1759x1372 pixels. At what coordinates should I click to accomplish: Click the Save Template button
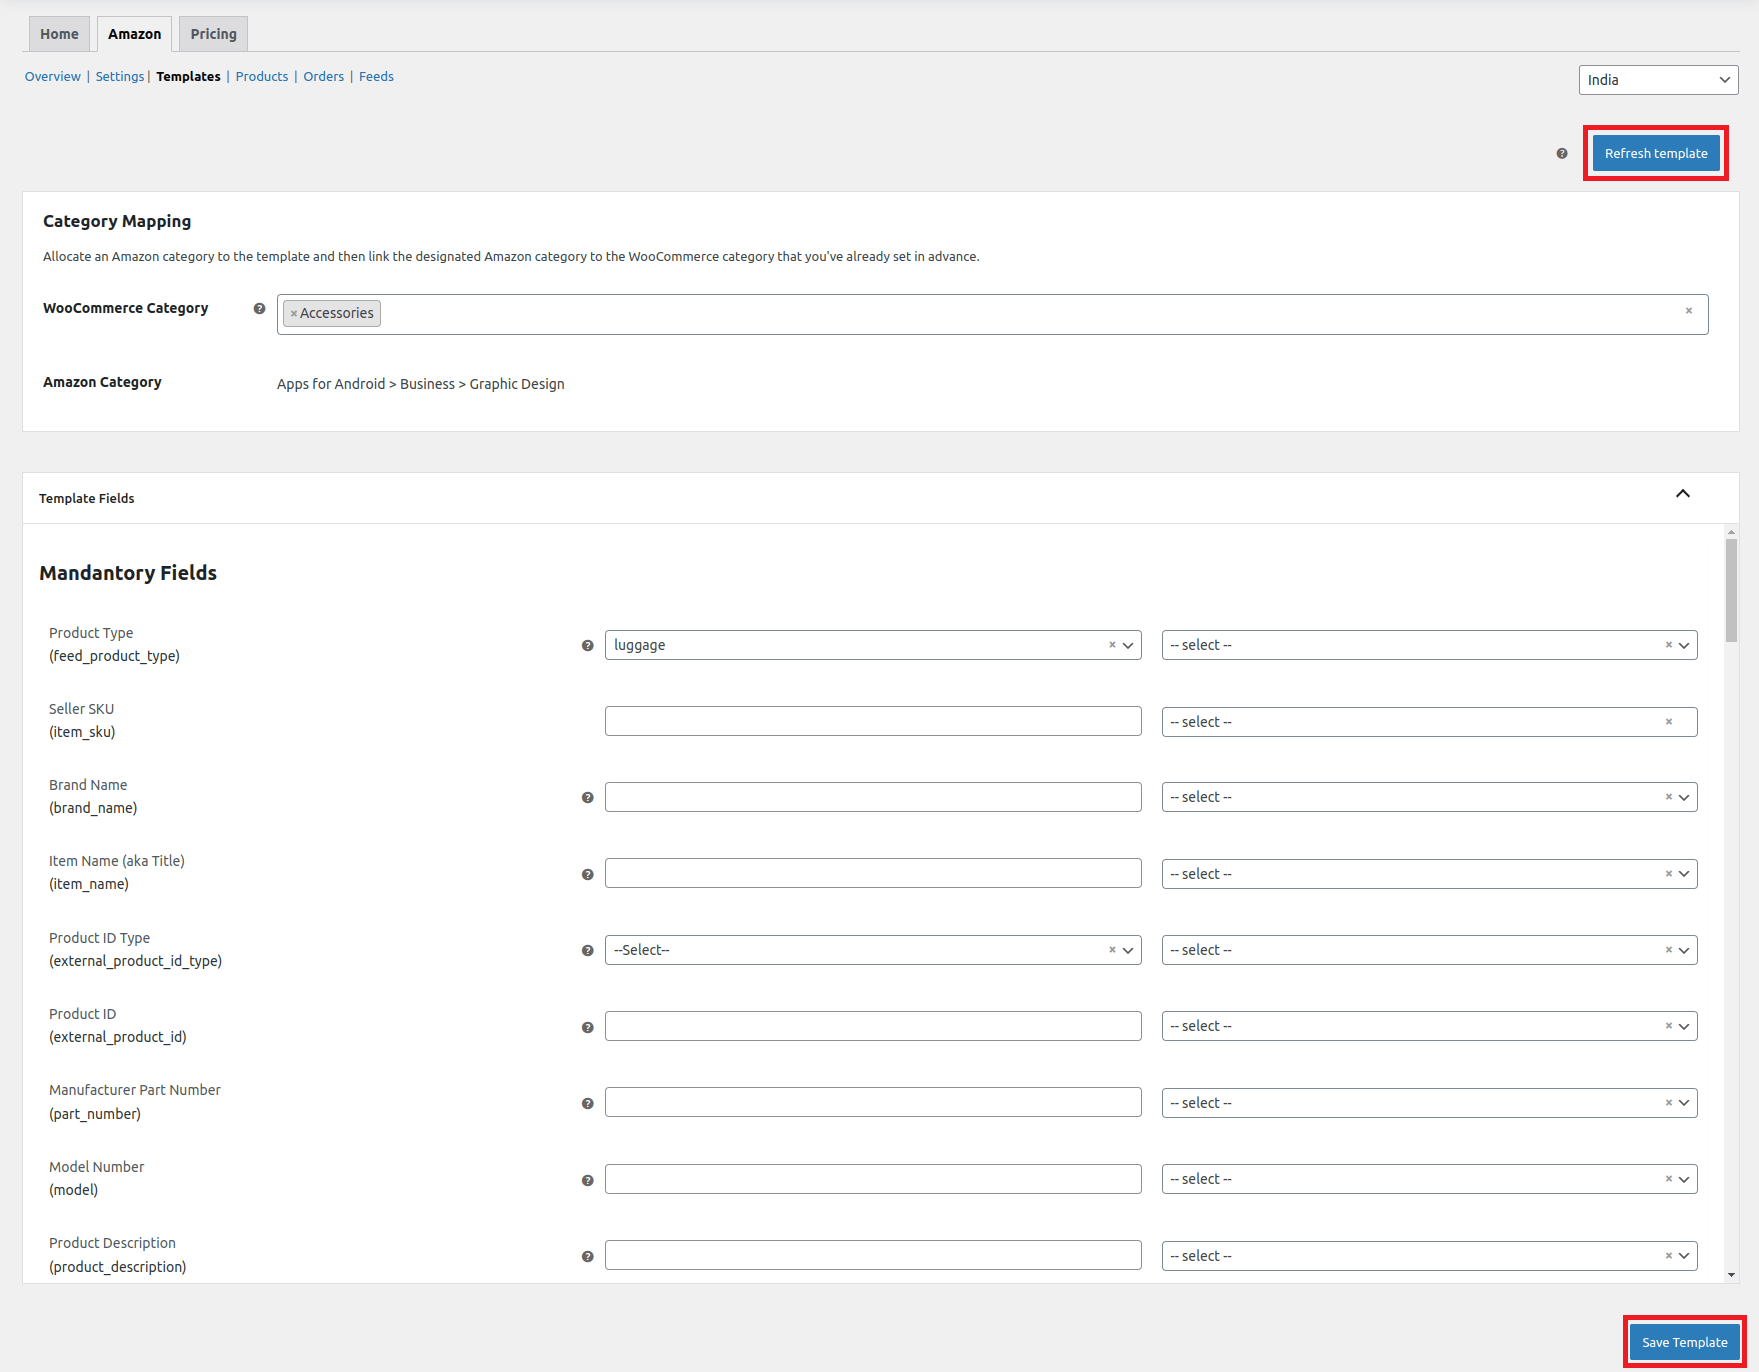(1684, 1342)
